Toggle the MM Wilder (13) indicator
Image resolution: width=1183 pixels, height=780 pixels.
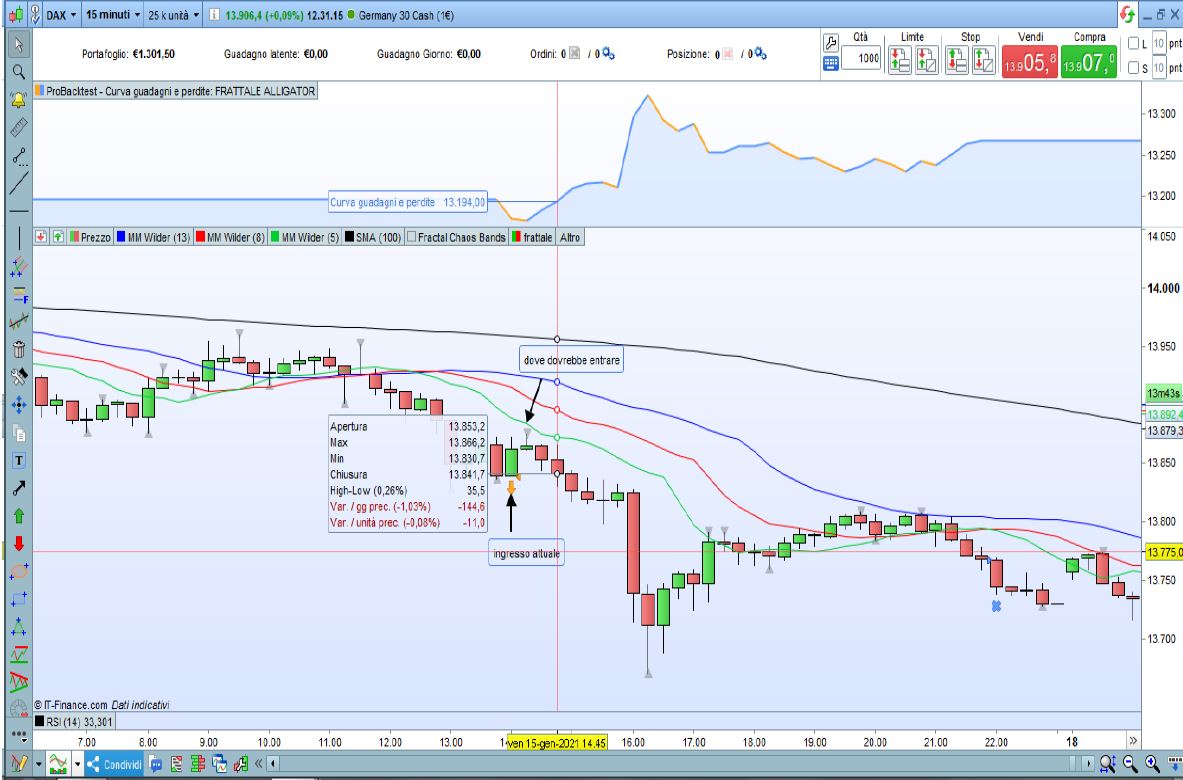pos(153,237)
